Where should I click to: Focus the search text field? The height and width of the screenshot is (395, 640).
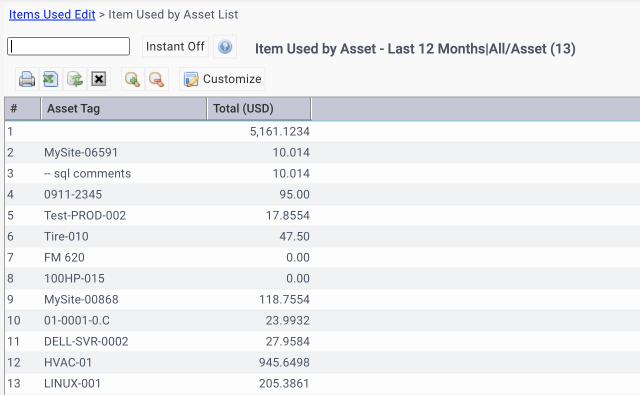coord(69,46)
